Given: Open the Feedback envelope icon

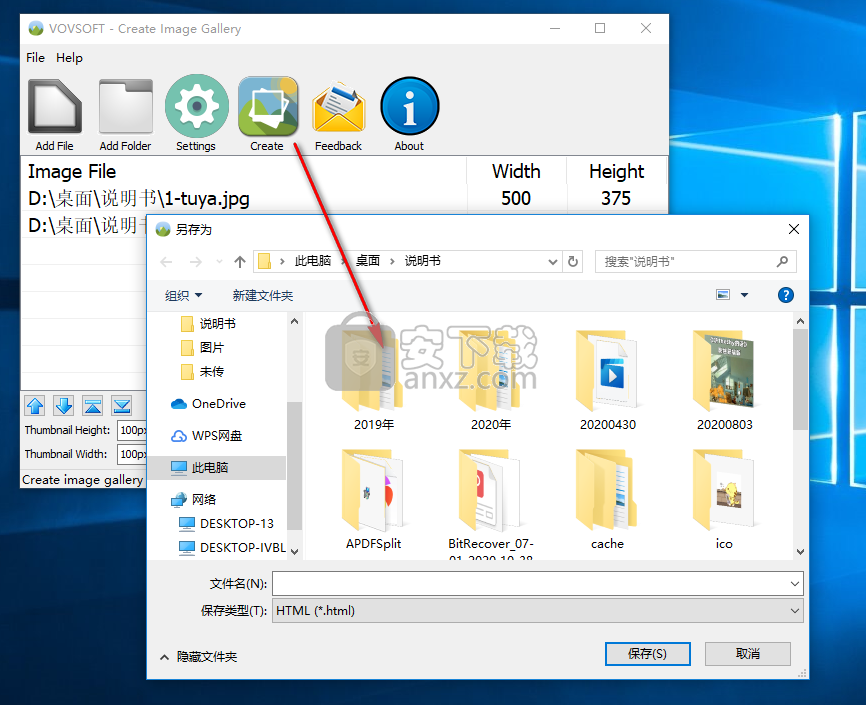Looking at the screenshot, I should click(338, 106).
